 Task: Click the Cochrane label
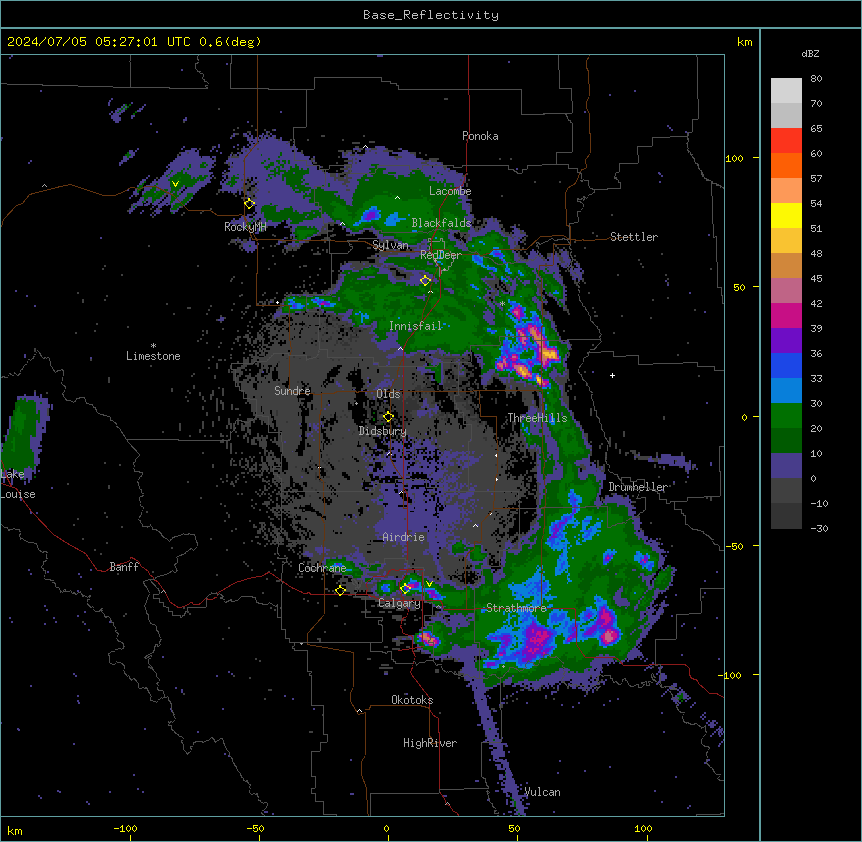point(322,568)
